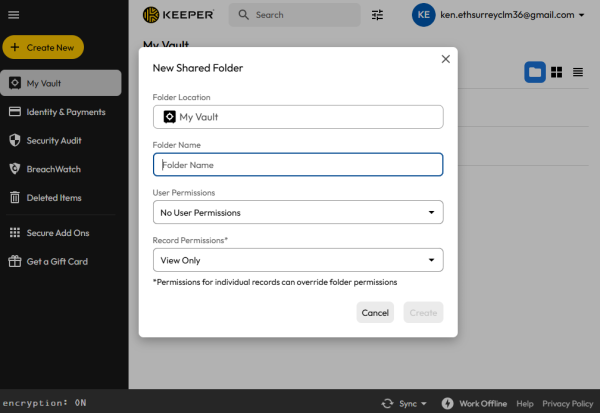Click the BreachWatch shield icon
The height and width of the screenshot is (413, 600).
point(15,169)
